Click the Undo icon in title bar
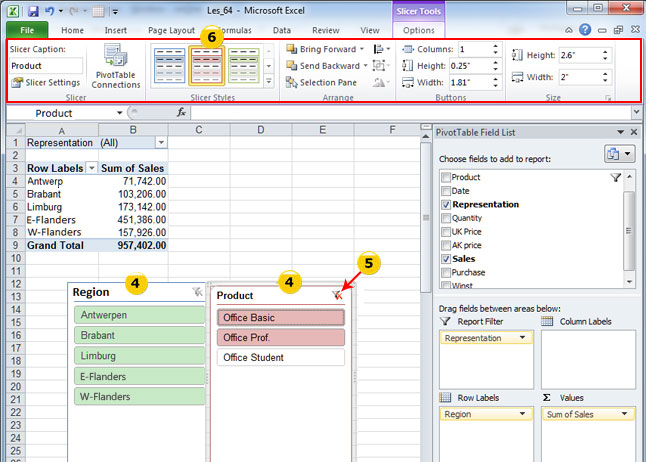This screenshot has height=462, width=646. coord(49,11)
